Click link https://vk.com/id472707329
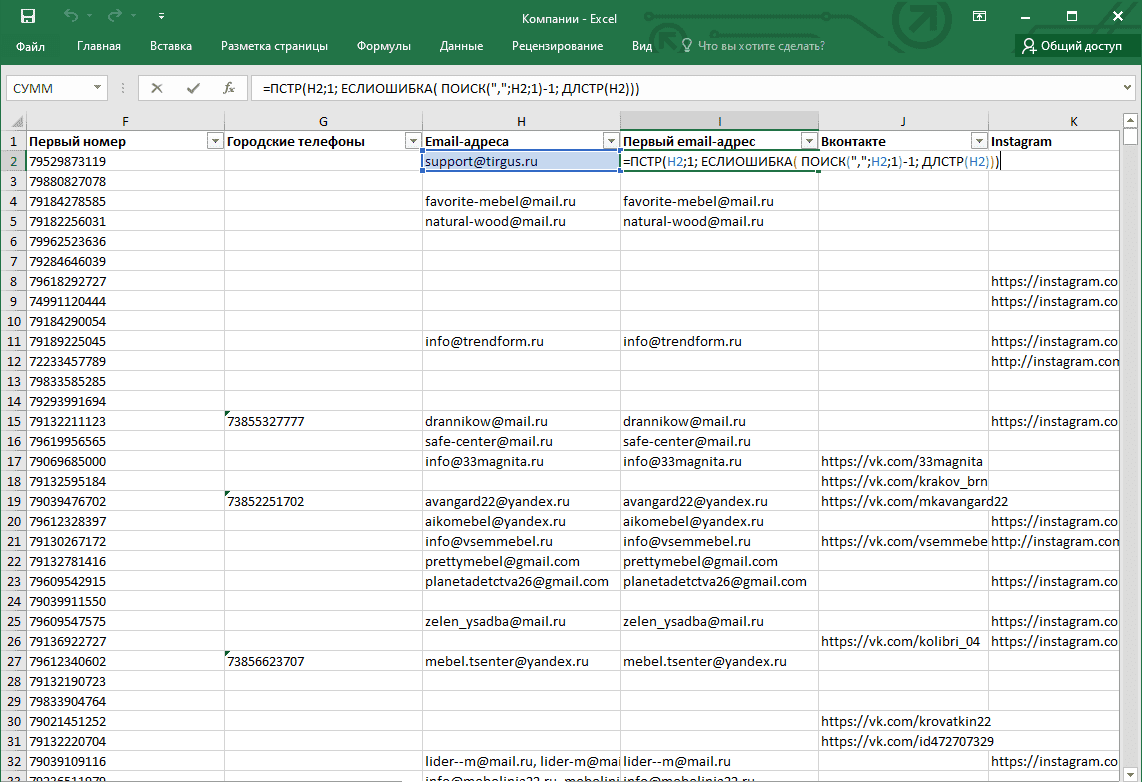The width and height of the screenshot is (1142, 782). tap(907, 741)
